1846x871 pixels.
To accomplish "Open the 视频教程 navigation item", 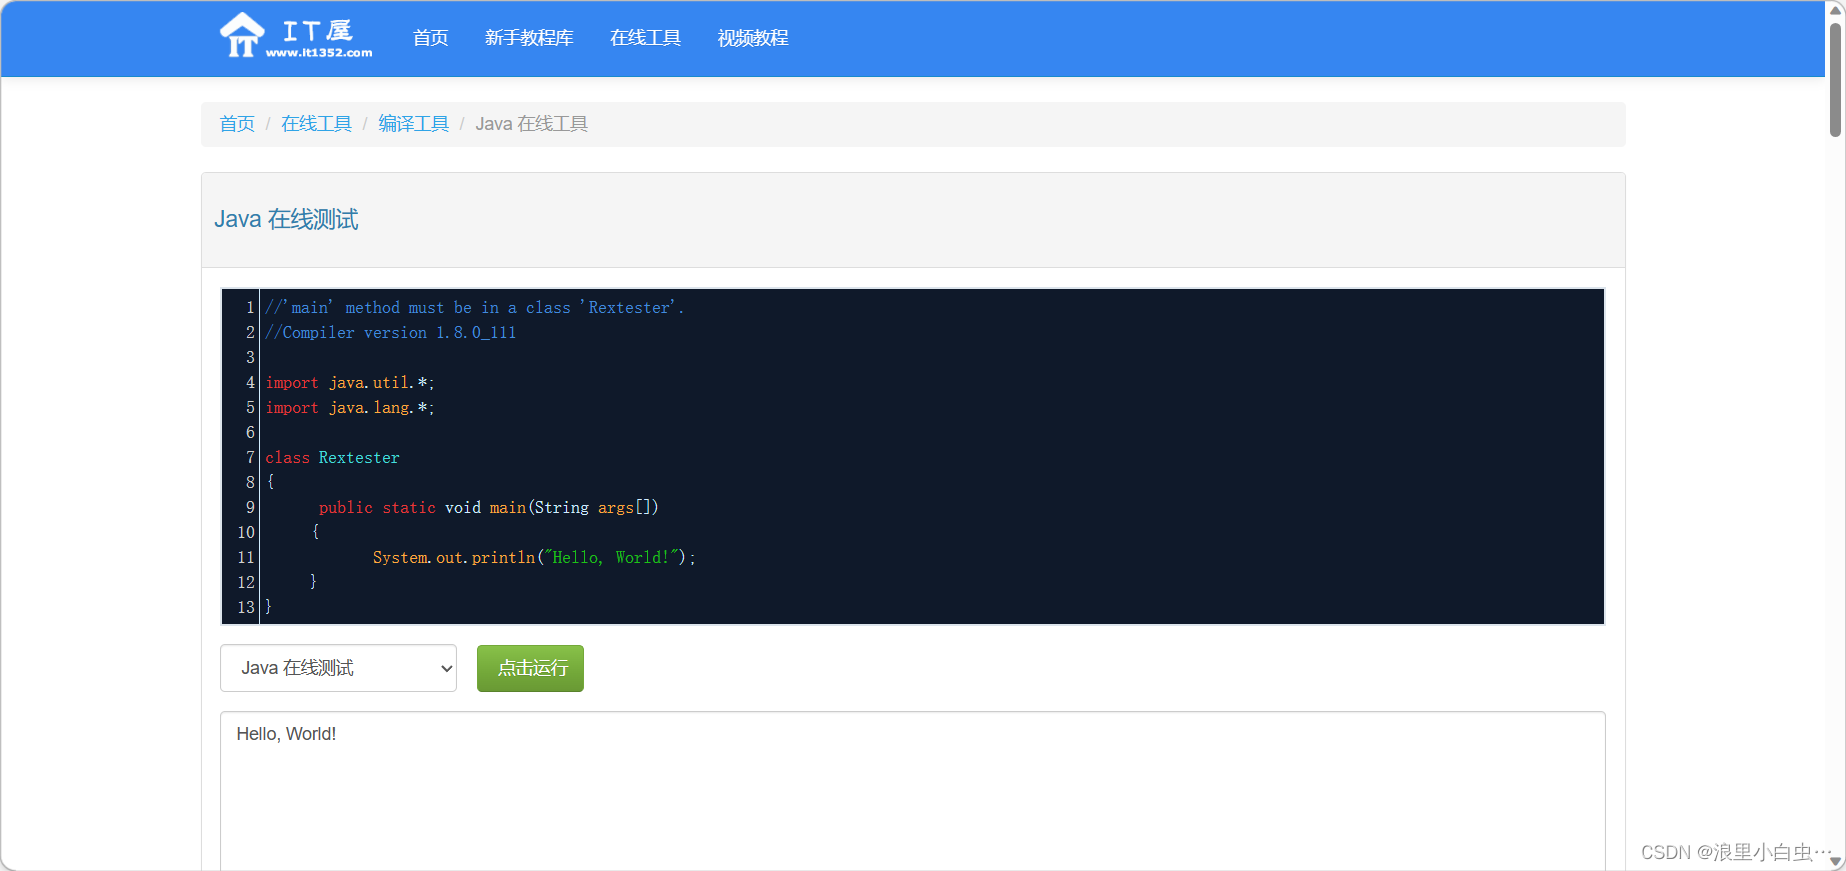I will (753, 38).
